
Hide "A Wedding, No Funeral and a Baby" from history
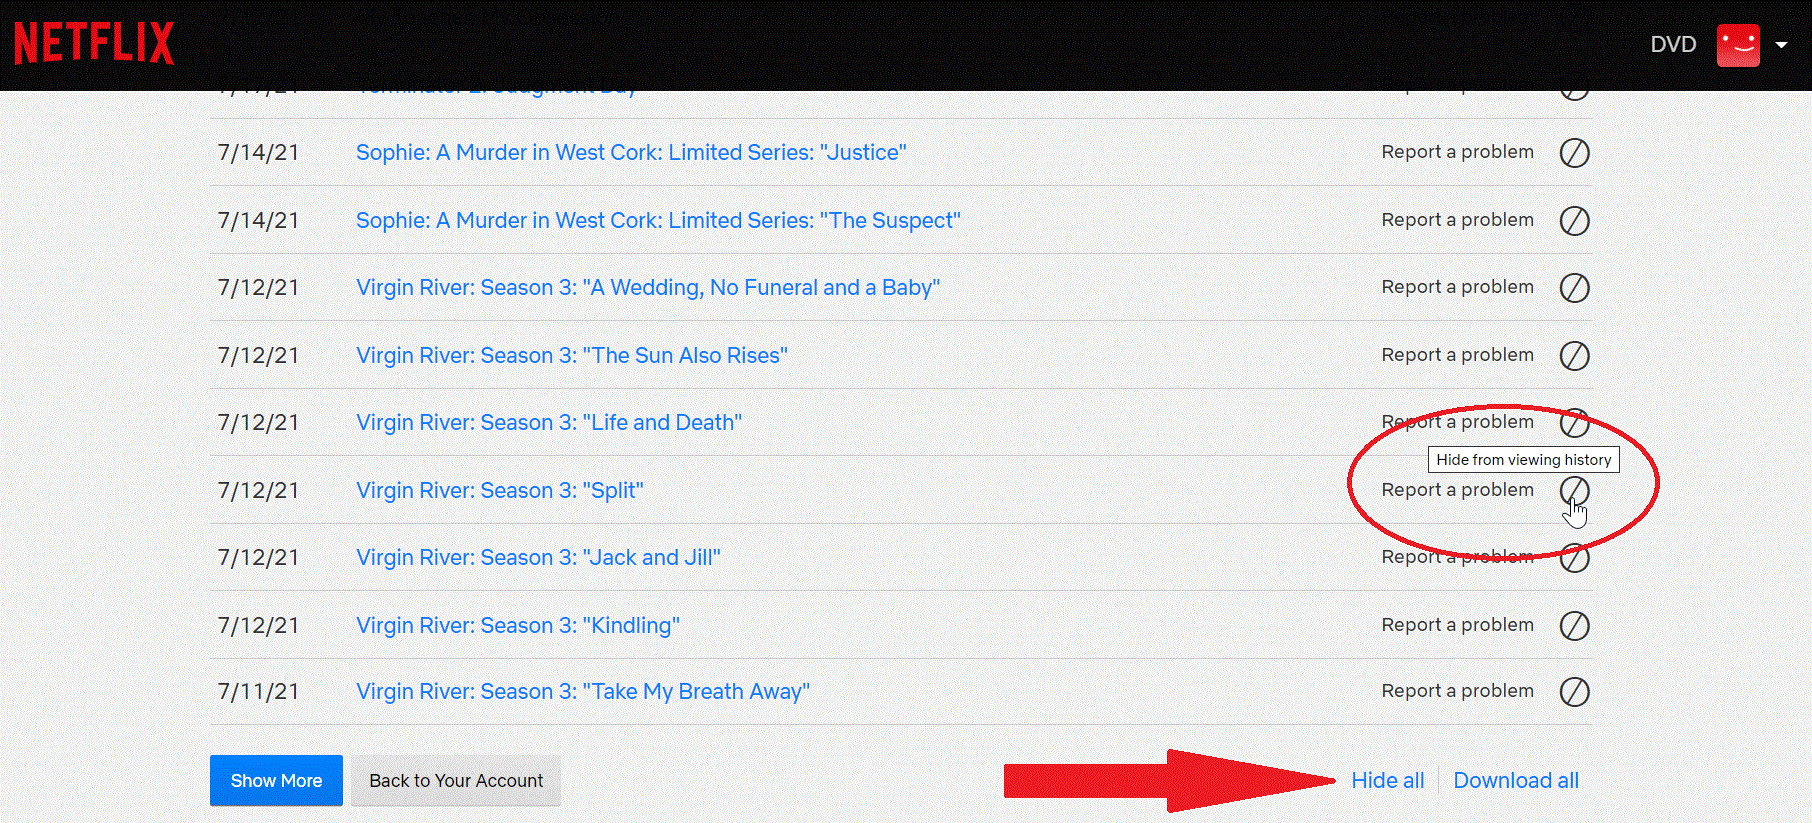(x=1575, y=288)
